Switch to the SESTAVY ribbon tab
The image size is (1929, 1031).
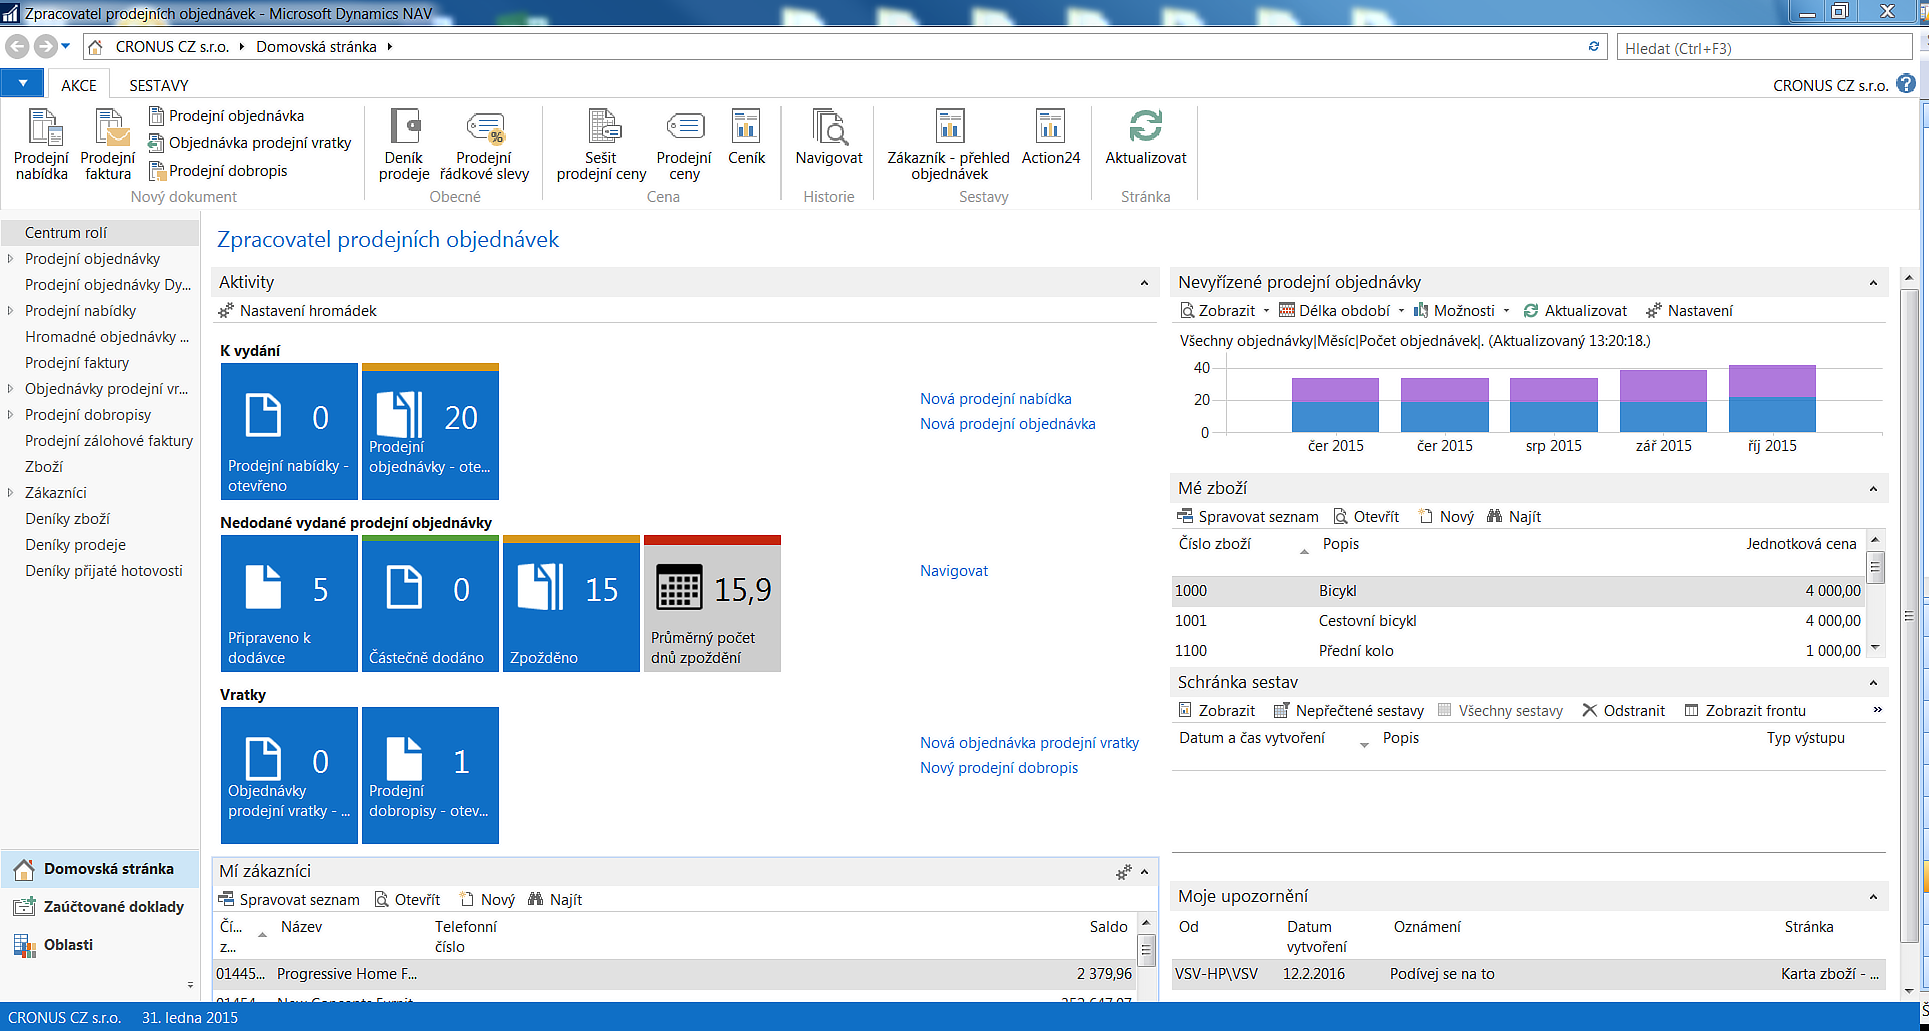(157, 85)
